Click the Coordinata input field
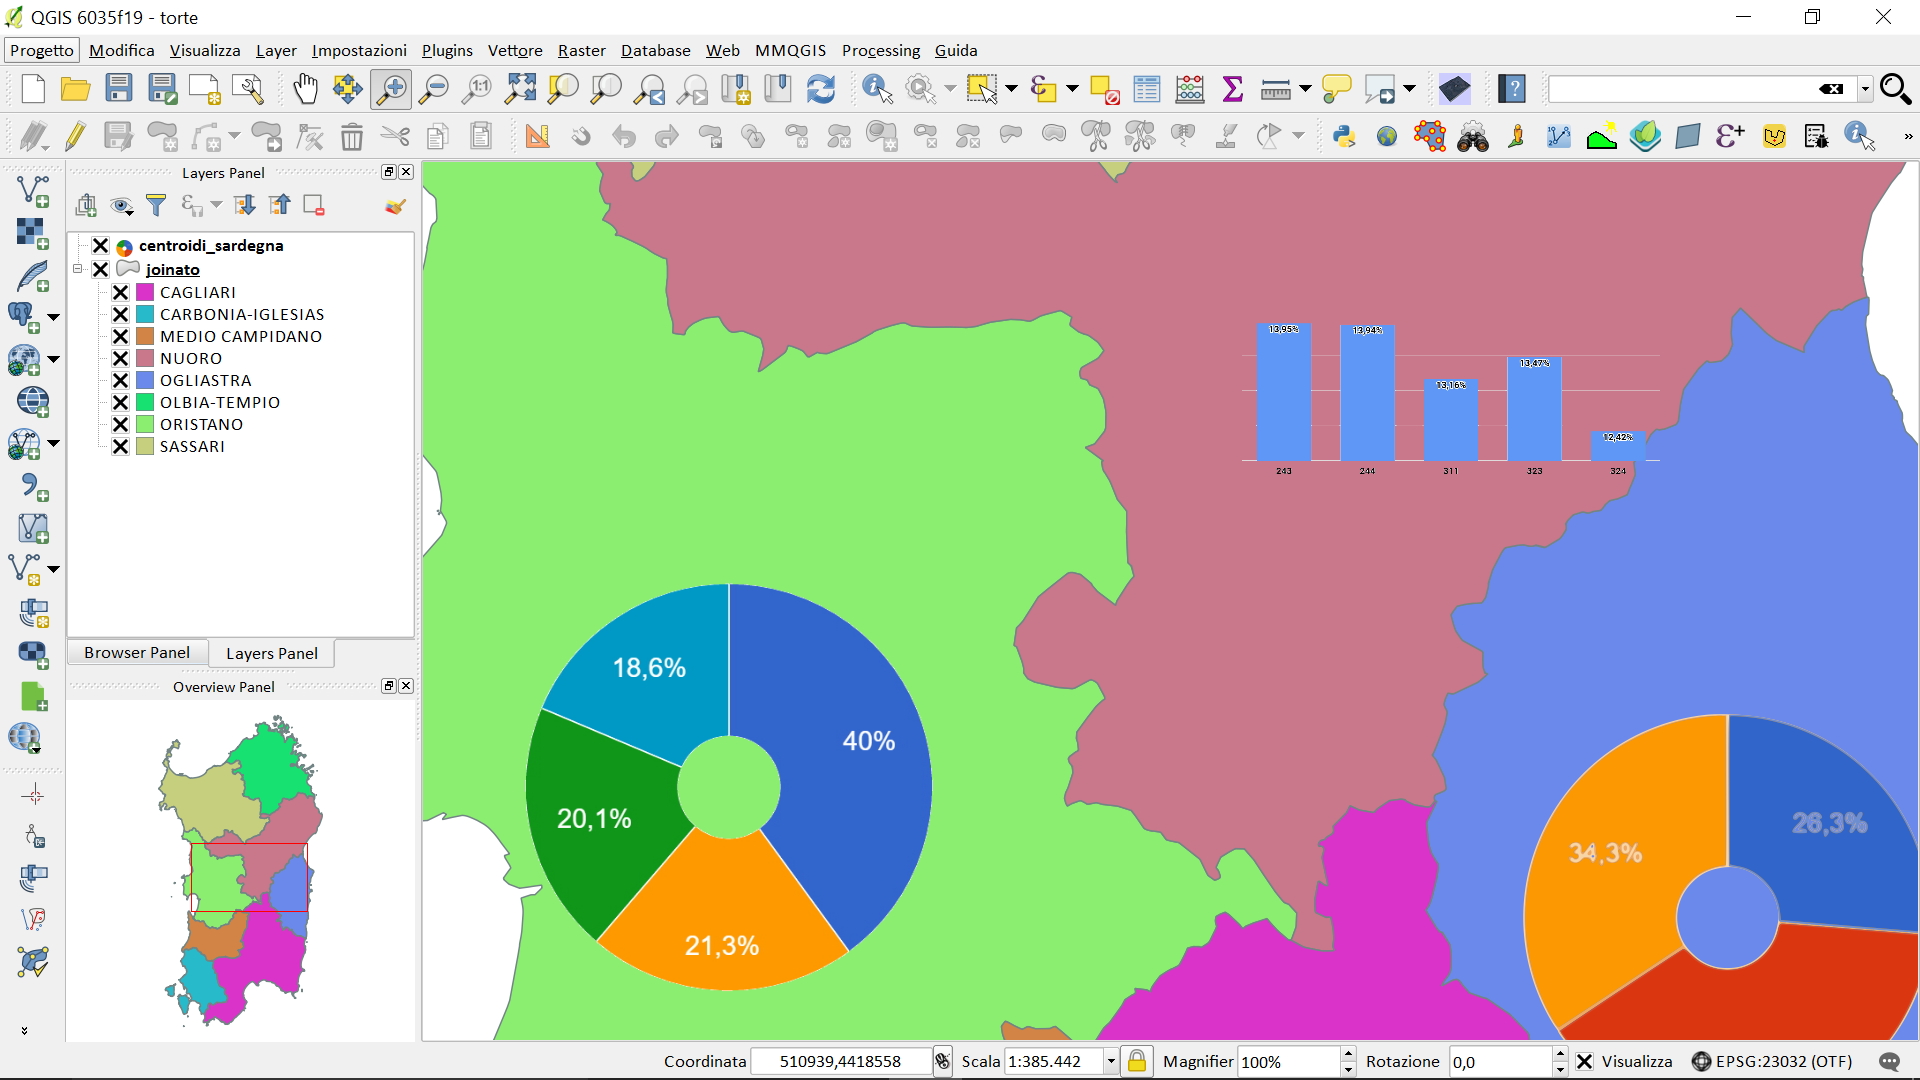1920x1080 pixels. pos(840,1062)
